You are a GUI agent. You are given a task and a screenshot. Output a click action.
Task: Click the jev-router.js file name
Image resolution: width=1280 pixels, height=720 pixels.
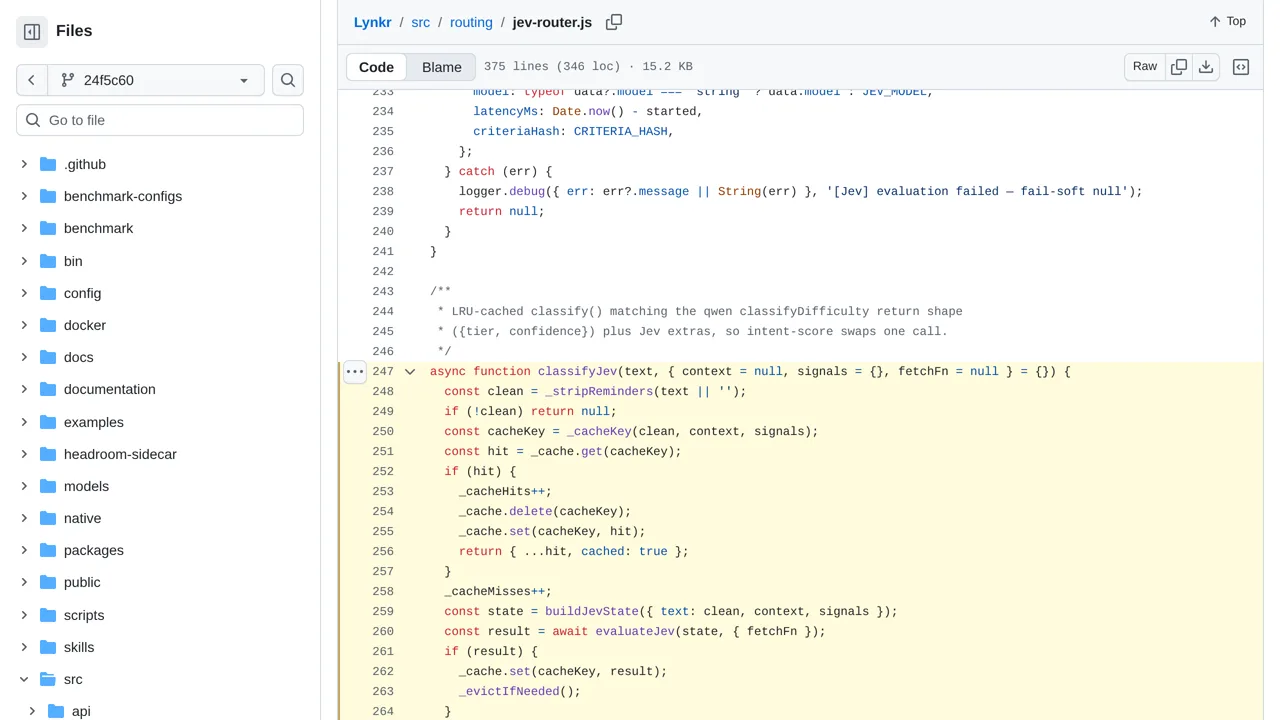[552, 22]
